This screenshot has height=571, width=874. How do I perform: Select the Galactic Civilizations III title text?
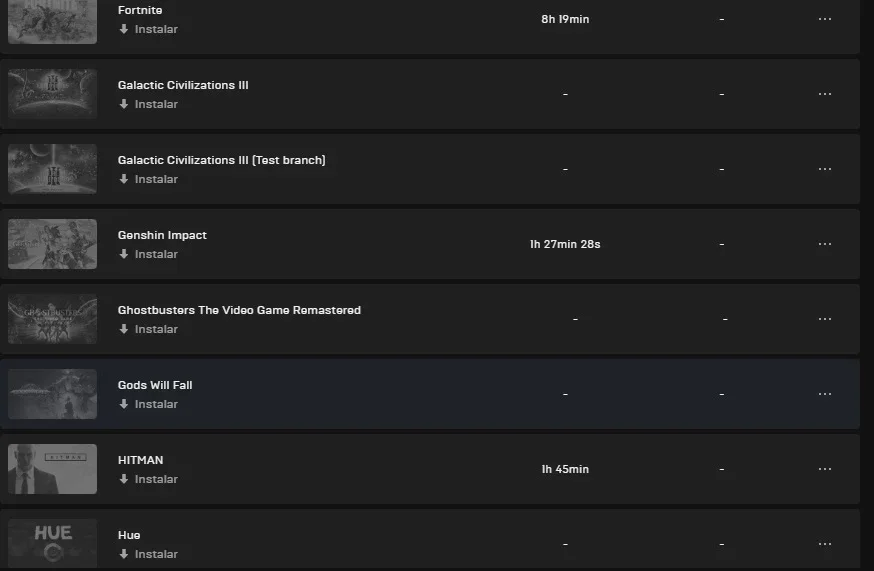(x=183, y=85)
